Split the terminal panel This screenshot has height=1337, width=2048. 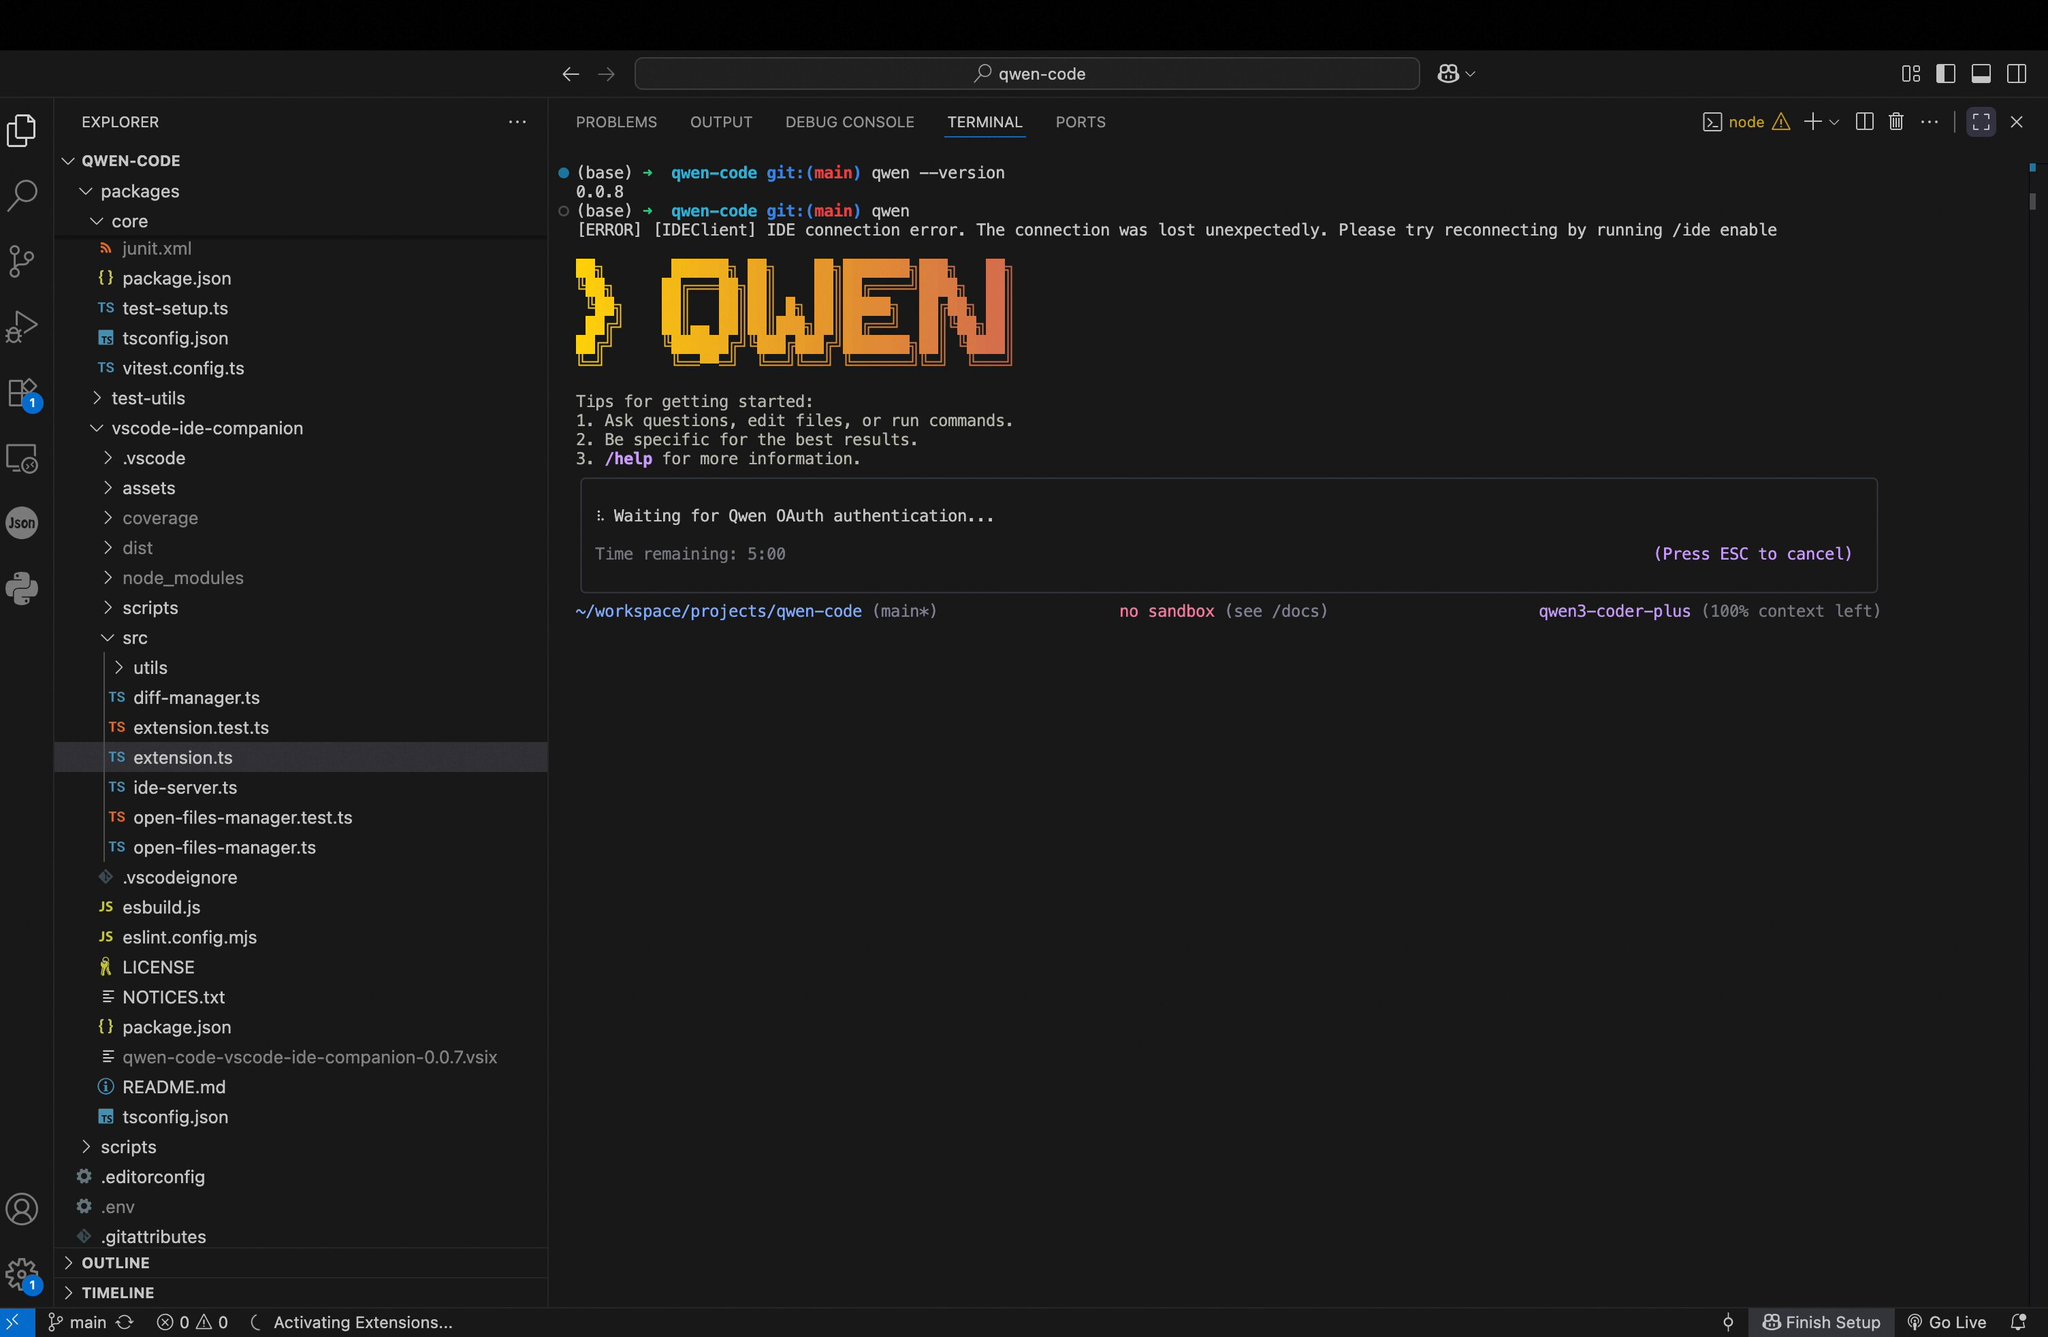coord(1864,122)
